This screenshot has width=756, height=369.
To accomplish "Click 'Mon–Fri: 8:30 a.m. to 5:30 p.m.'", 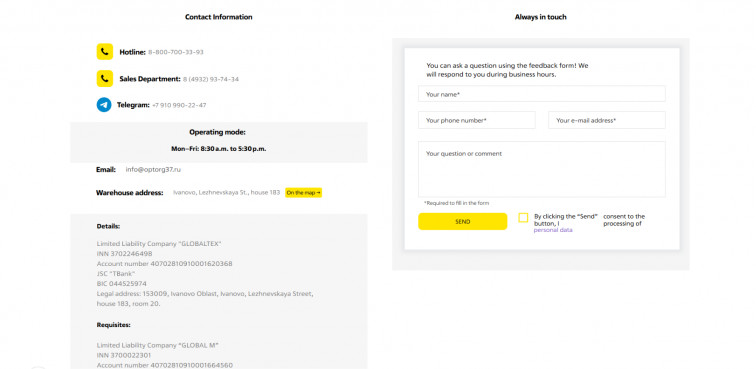I will (219, 149).
